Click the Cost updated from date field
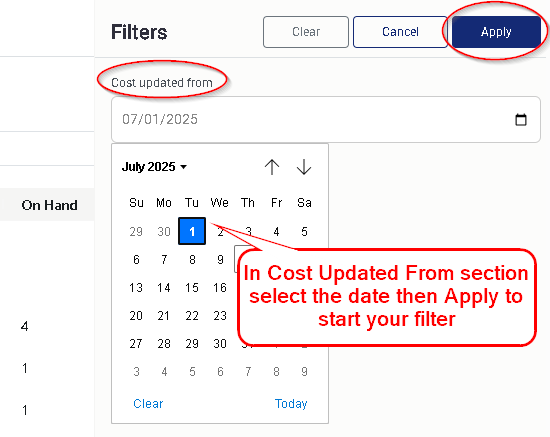The height and width of the screenshot is (437, 550). tap(326, 120)
